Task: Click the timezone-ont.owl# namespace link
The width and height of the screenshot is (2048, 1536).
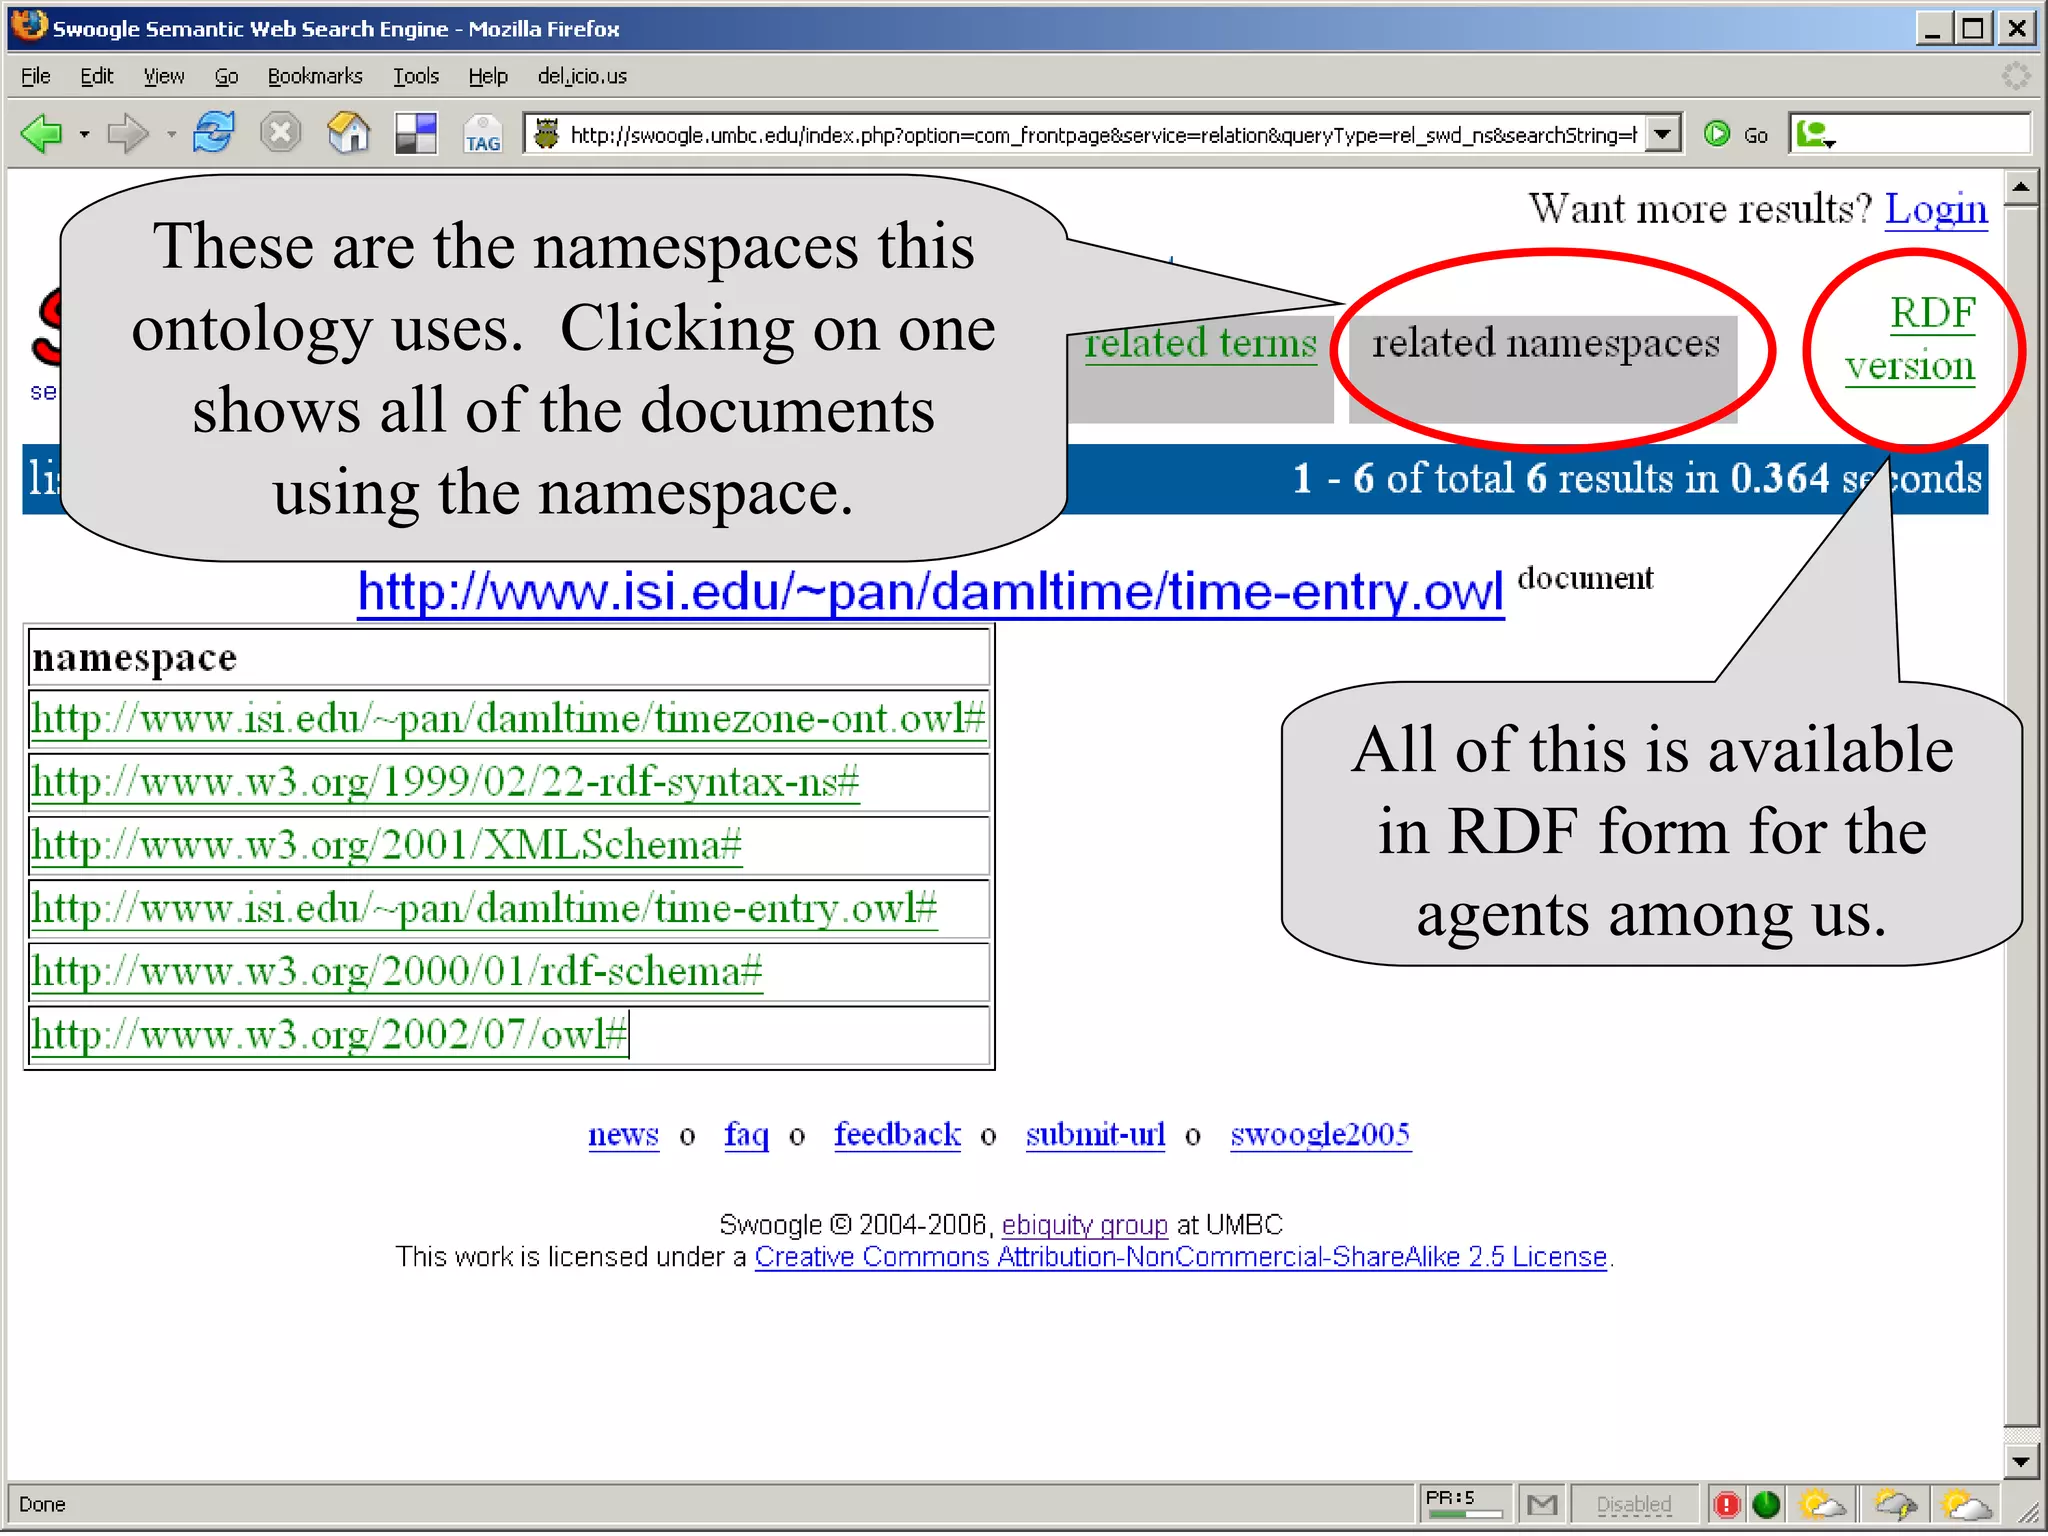Action: click(508, 718)
